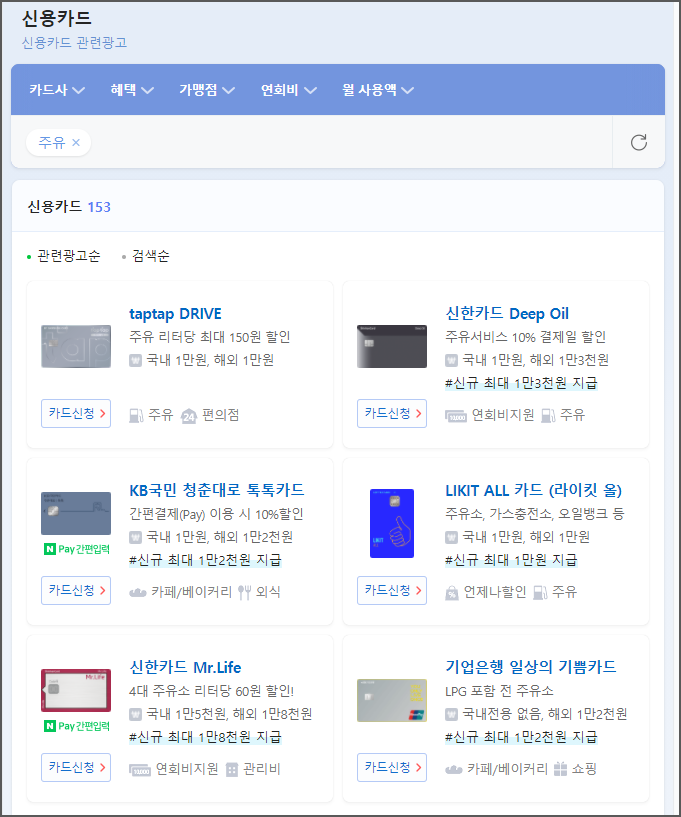The image size is (681, 817).
Task: Expand the 혜택 dropdown
Action: coord(132,90)
